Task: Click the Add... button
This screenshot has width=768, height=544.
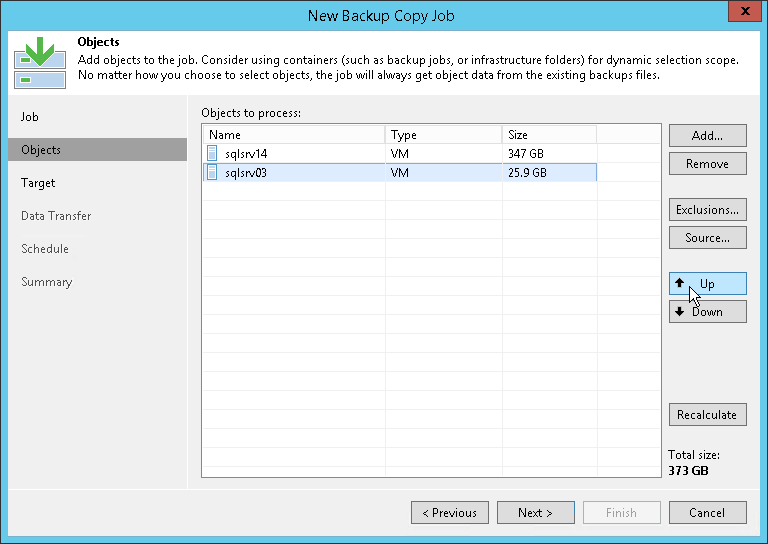Action: point(708,135)
